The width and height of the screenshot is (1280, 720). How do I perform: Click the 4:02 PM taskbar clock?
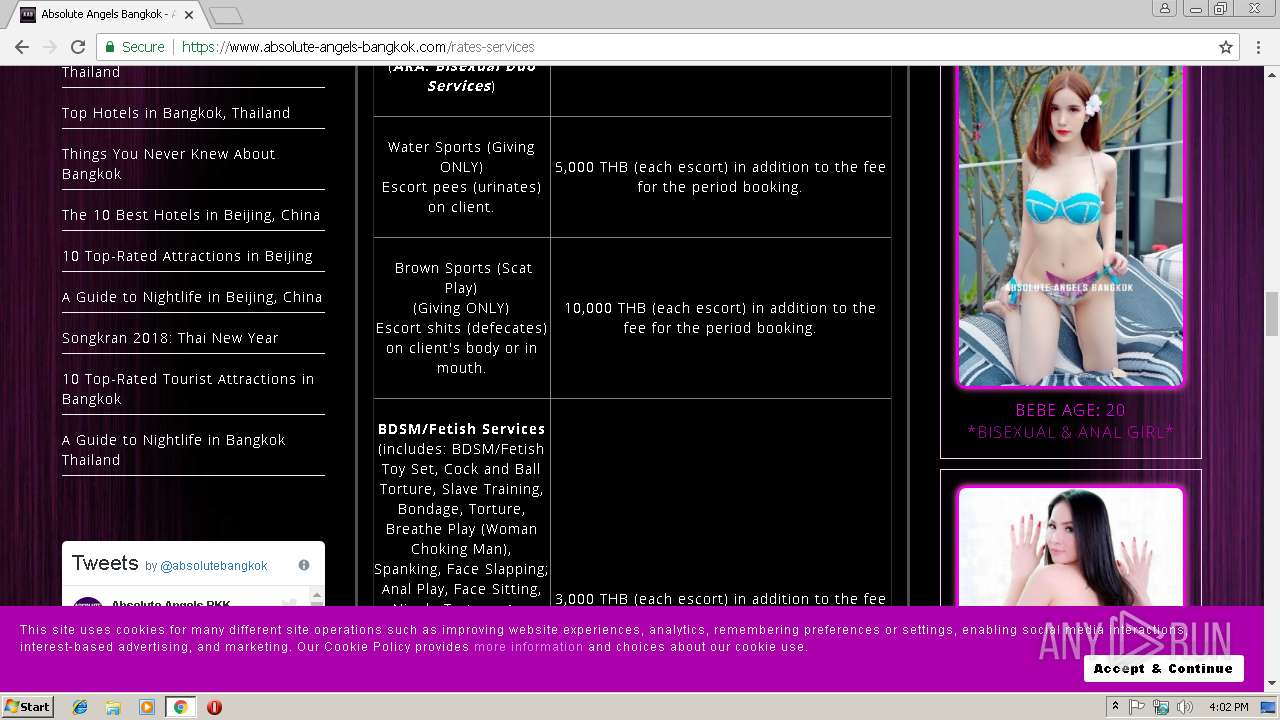tap(1228, 707)
